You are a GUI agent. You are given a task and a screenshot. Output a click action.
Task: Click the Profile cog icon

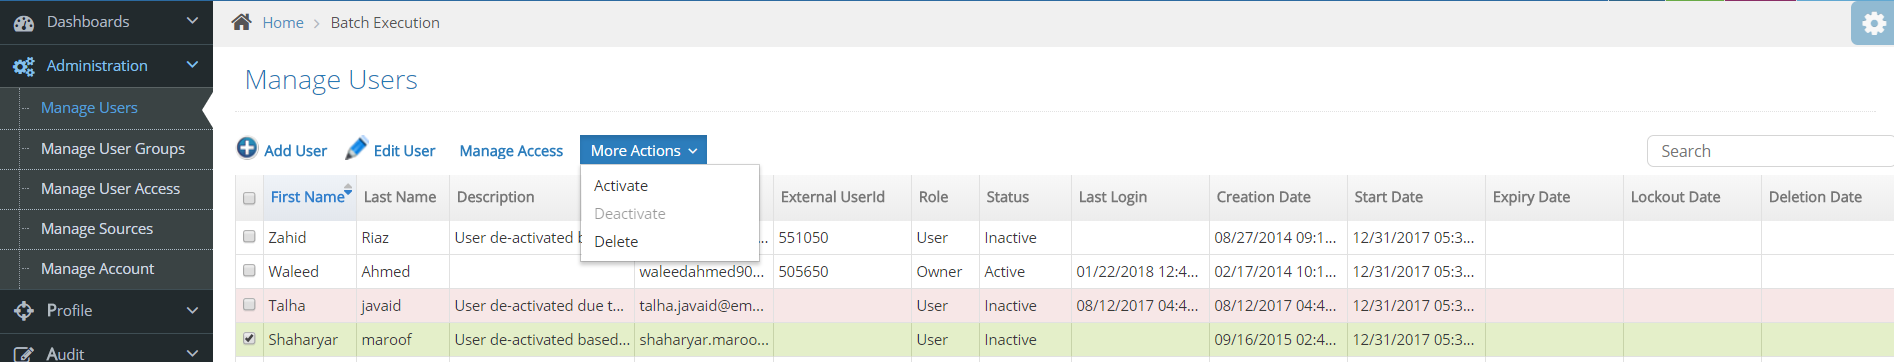click(24, 311)
